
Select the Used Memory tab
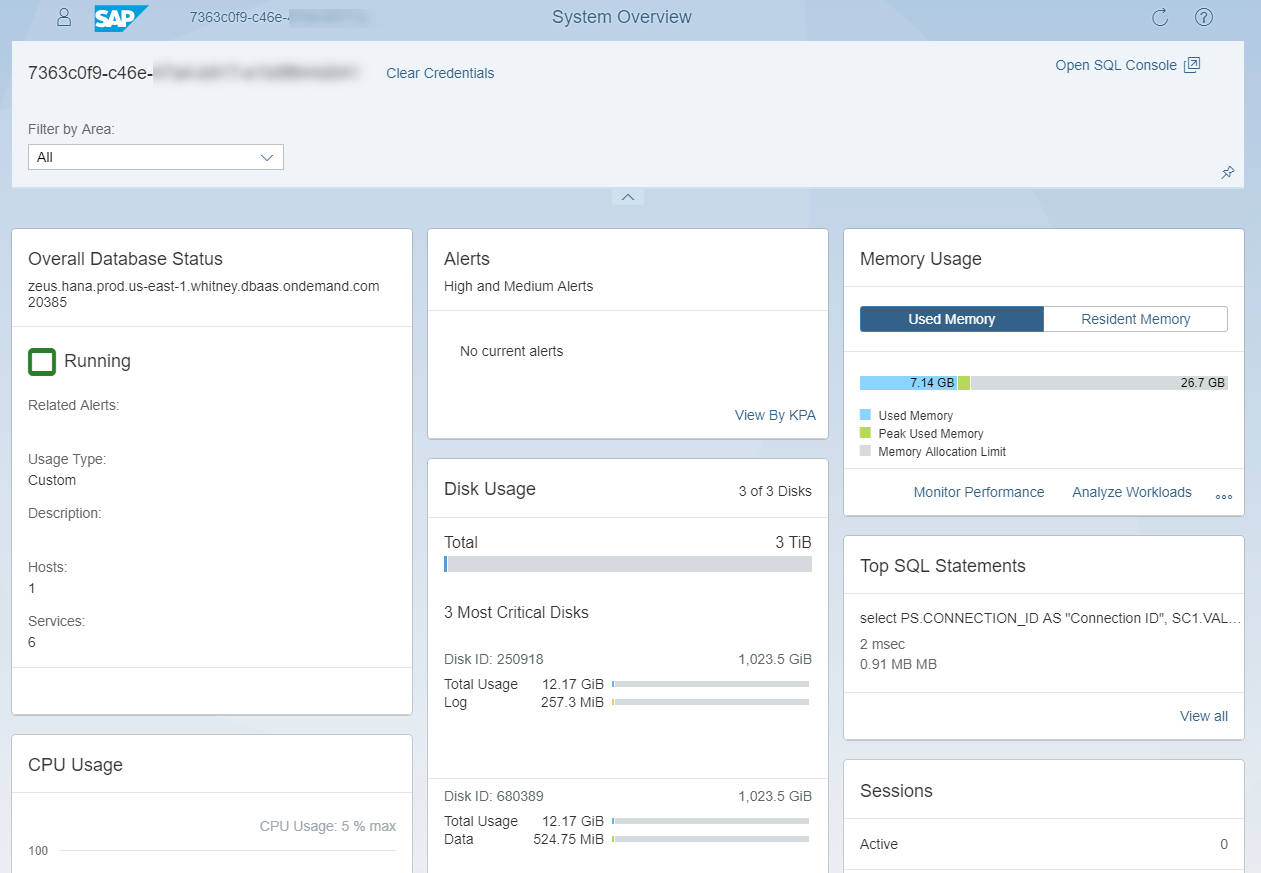952,319
